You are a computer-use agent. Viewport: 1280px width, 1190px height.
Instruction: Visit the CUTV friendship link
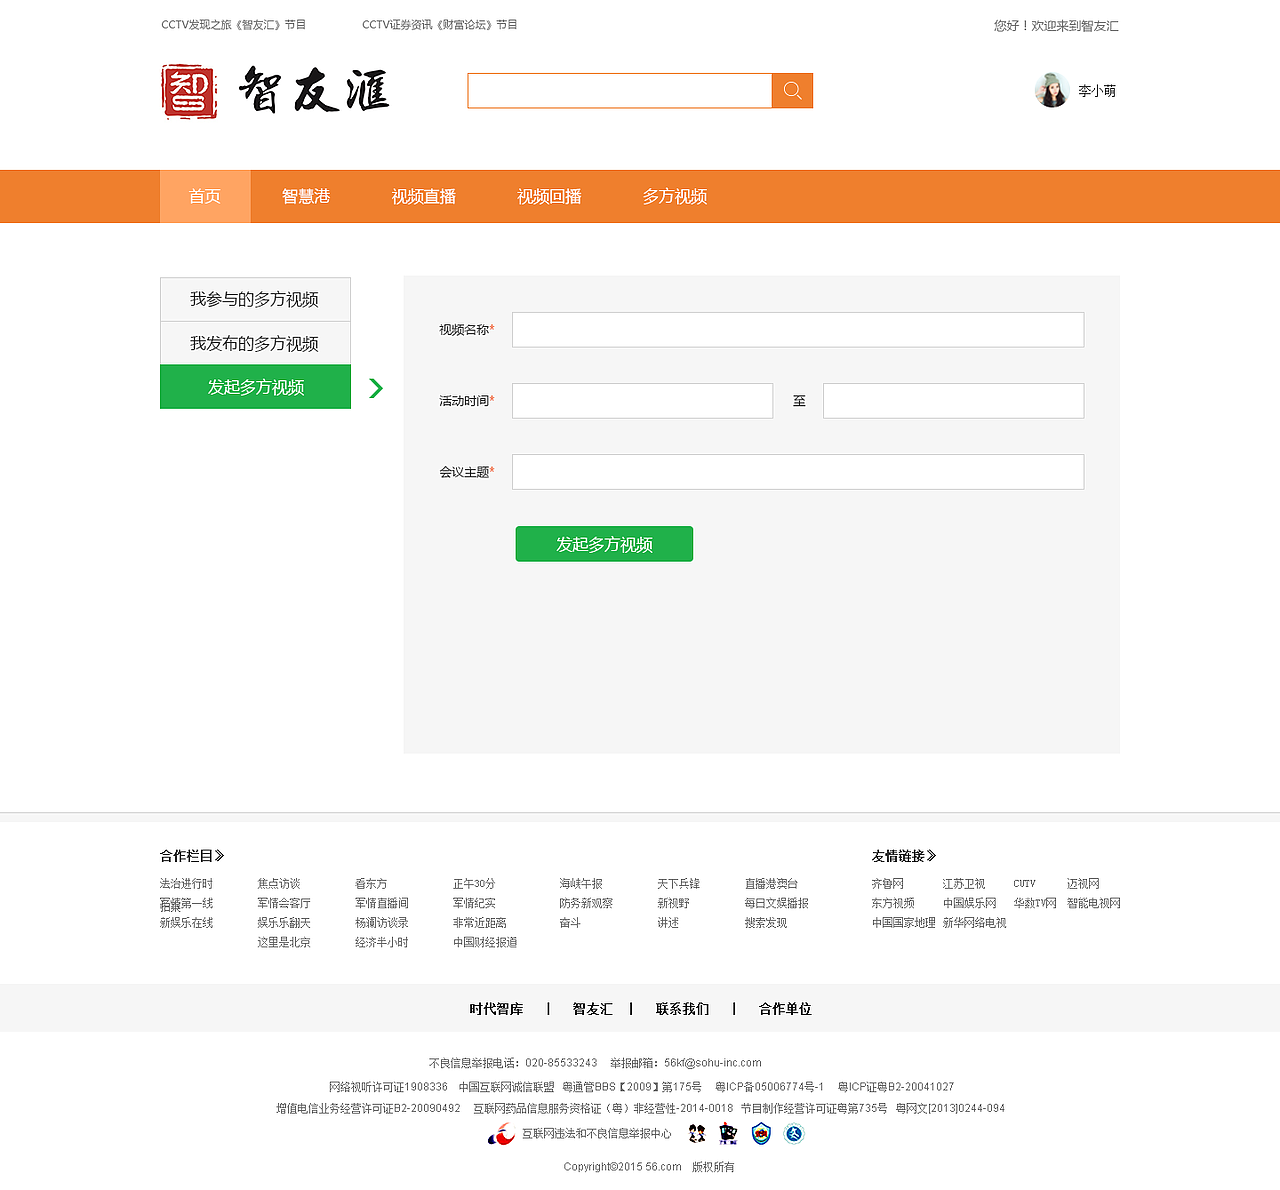pyautogui.click(x=1024, y=883)
